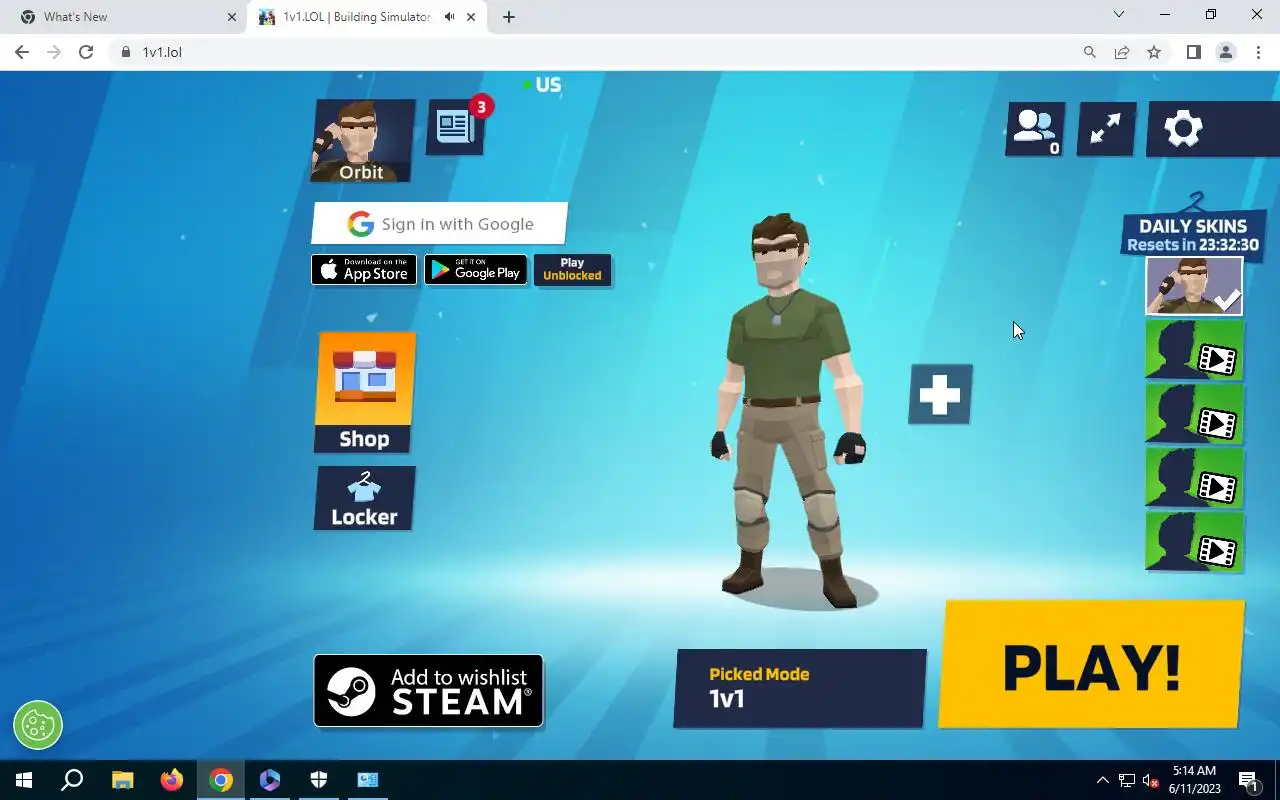Close the 1v1.LOL browser tab
The width and height of the screenshot is (1280, 800).
coord(471,17)
